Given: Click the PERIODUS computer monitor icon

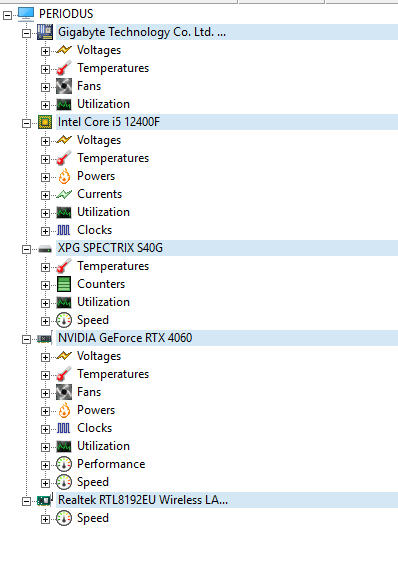Looking at the screenshot, I should [26, 14].
